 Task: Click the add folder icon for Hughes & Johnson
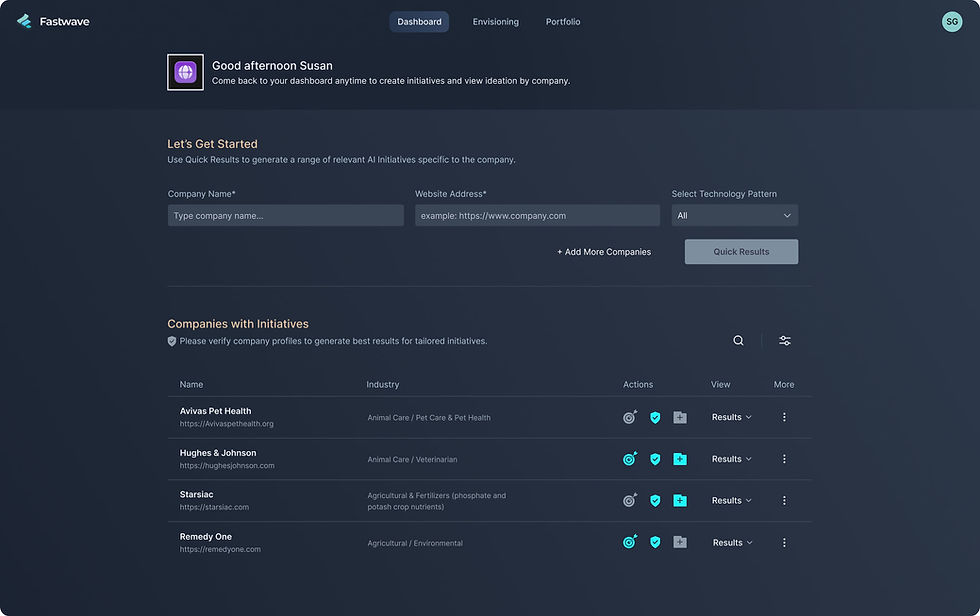[x=680, y=459]
